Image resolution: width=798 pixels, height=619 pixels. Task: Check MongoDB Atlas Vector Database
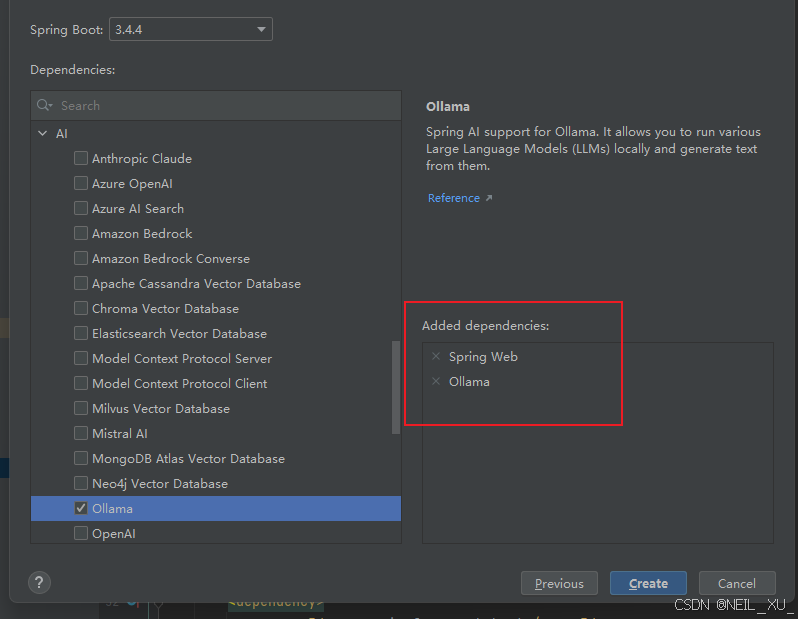(x=81, y=458)
